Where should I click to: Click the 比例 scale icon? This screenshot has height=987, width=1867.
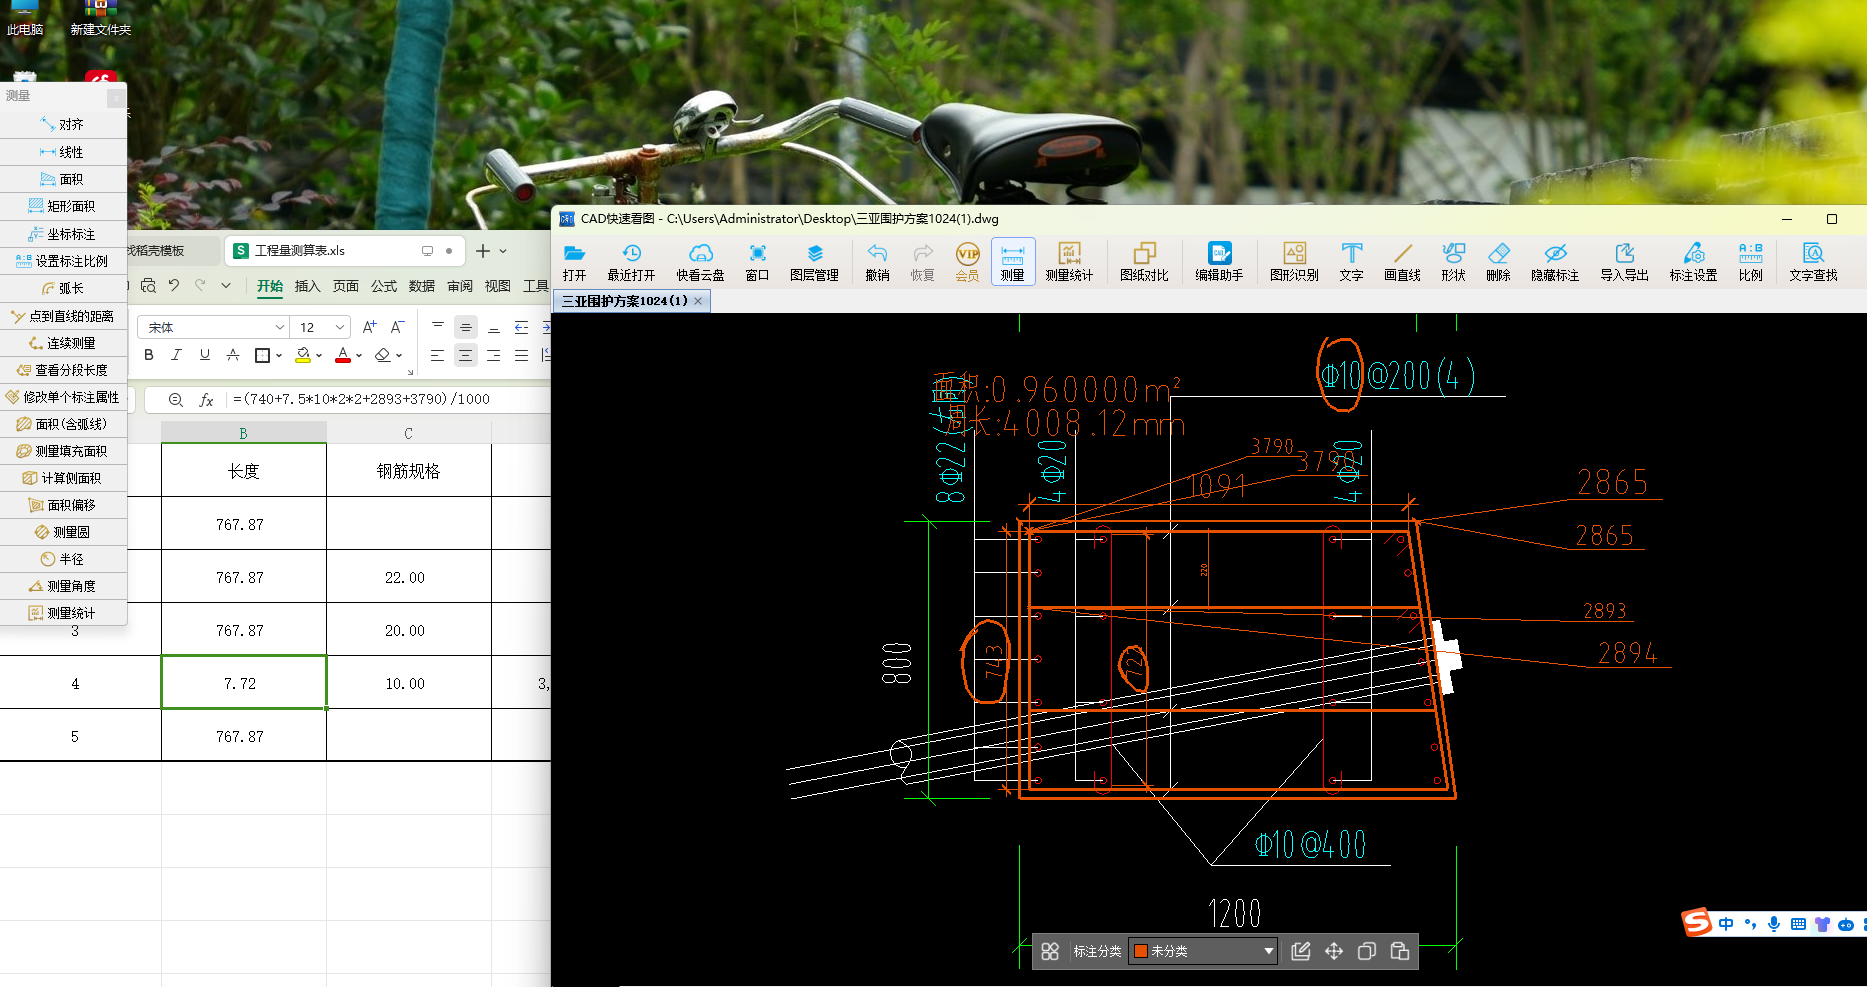[x=1750, y=262]
